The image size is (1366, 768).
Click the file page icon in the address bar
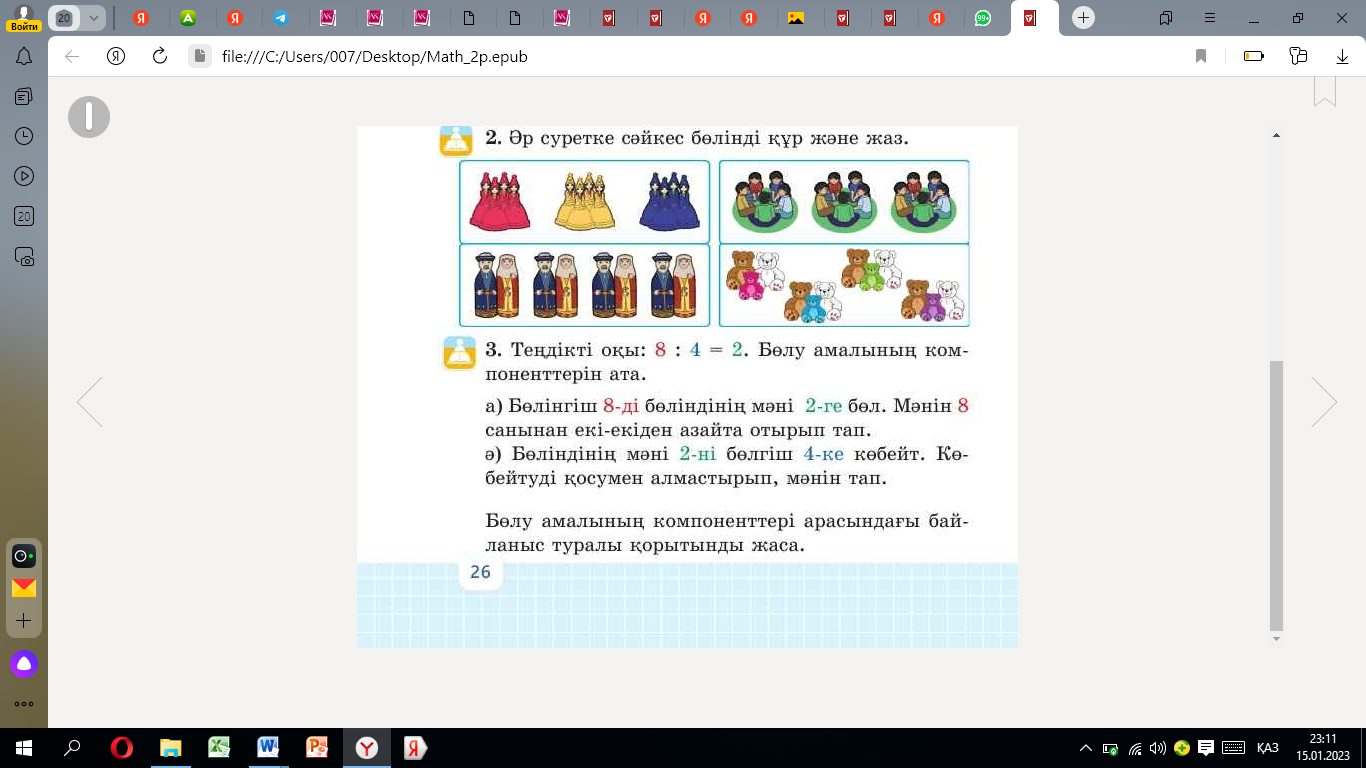click(x=199, y=57)
